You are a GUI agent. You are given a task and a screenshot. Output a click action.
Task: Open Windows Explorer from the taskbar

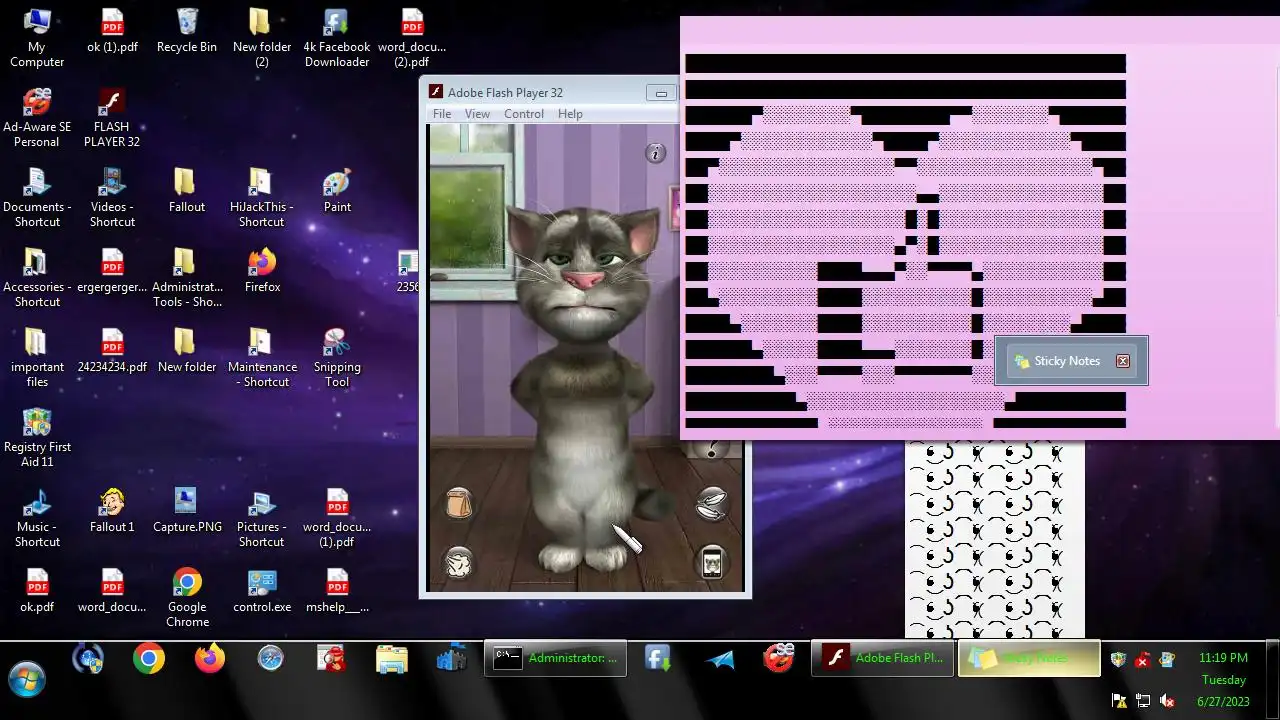(x=392, y=658)
